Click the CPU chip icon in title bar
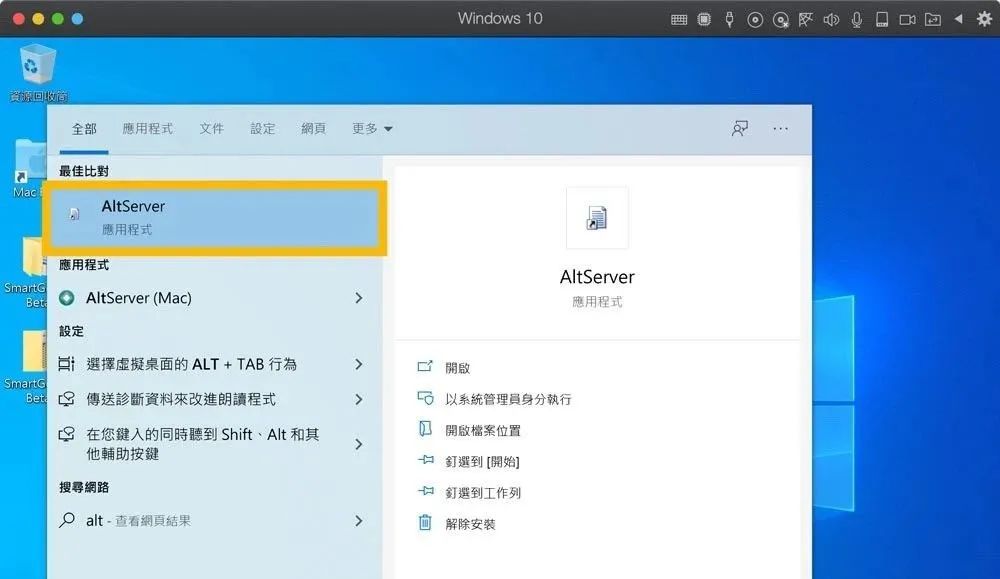The width and height of the screenshot is (1000, 579). 704,19
